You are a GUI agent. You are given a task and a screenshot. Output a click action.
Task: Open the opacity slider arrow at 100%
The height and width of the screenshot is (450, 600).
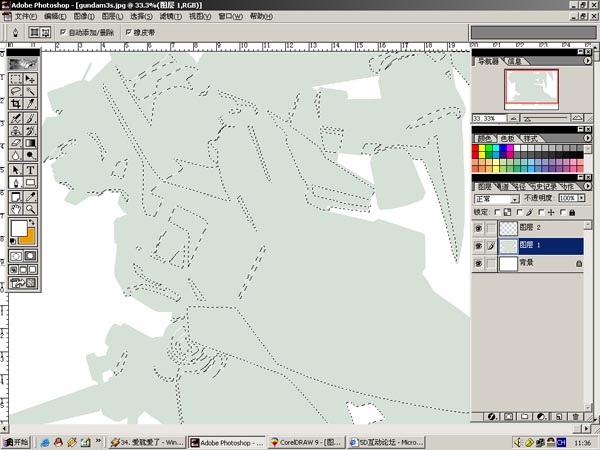pyautogui.click(x=581, y=198)
